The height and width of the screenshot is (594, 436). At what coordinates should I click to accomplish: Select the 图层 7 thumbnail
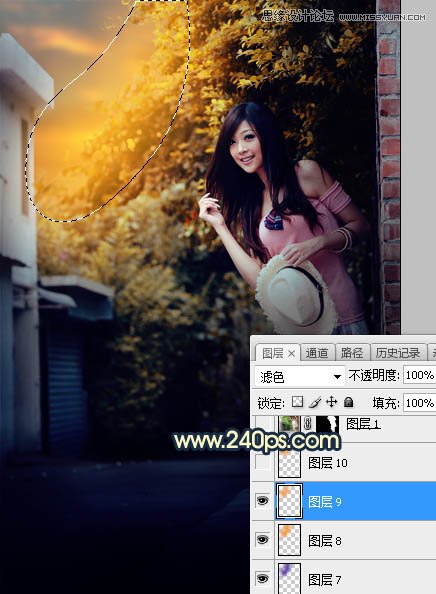[x=289, y=578]
